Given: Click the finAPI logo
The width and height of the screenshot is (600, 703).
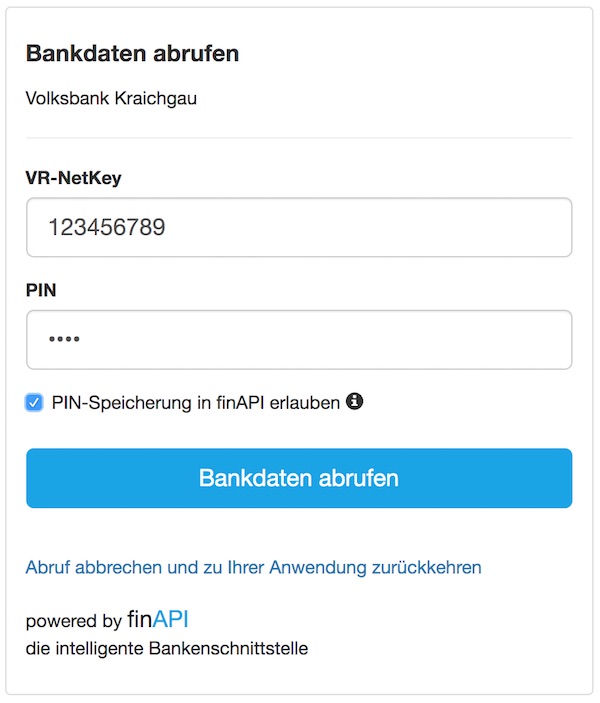Looking at the screenshot, I should (x=158, y=620).
